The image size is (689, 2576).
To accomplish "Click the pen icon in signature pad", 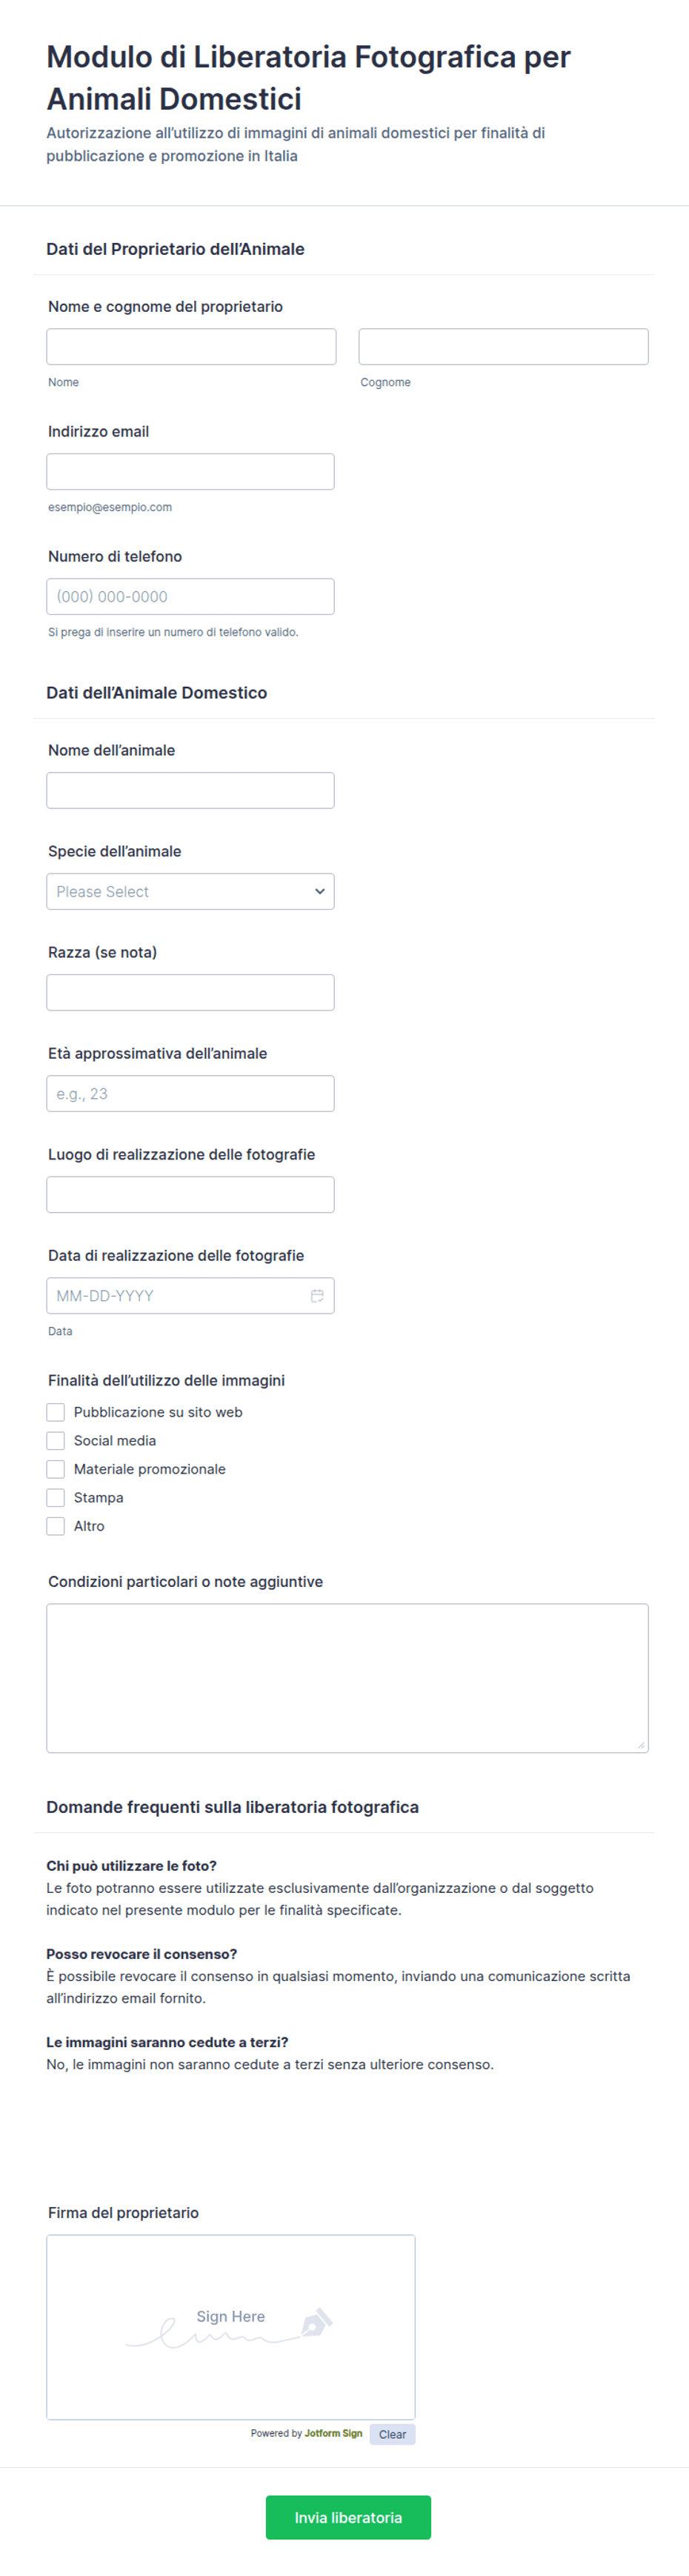I will click(315, 2322).
